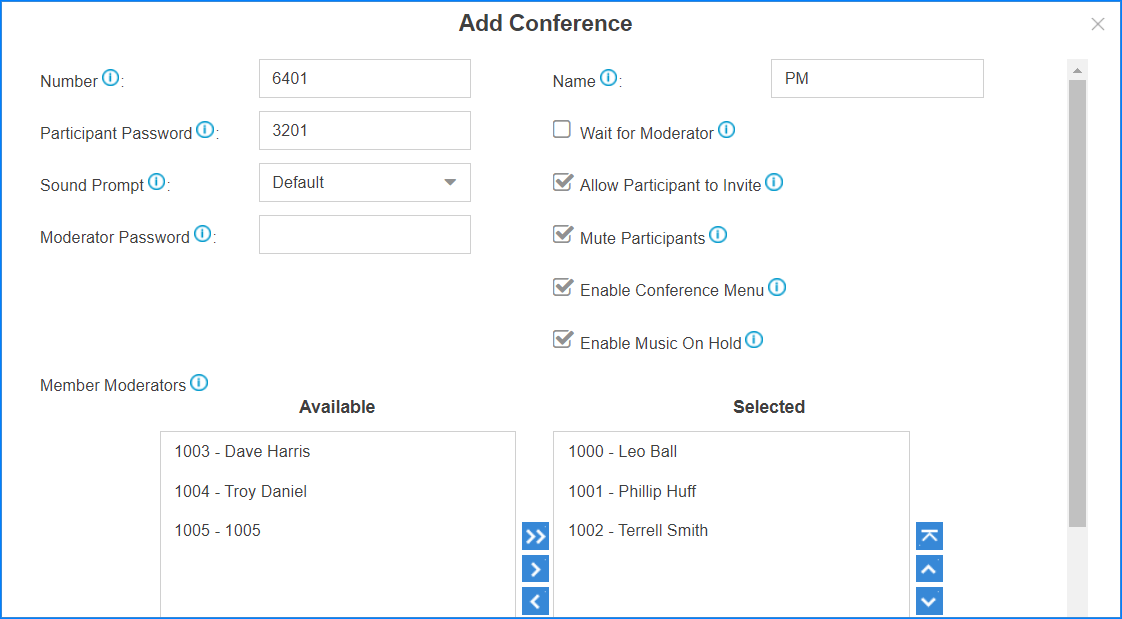Open the Sound Prompt dropdown

point(365,182)
